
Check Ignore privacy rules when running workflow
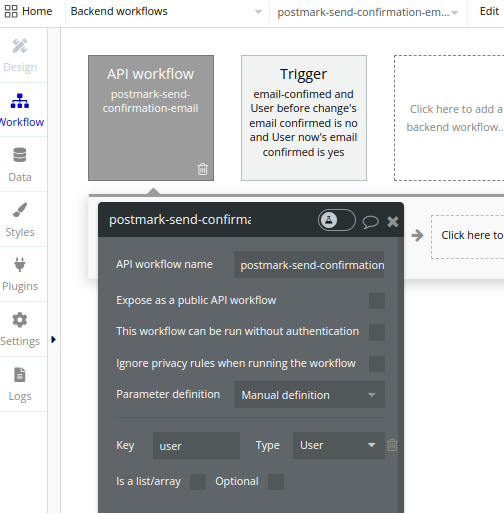(377, 364)
